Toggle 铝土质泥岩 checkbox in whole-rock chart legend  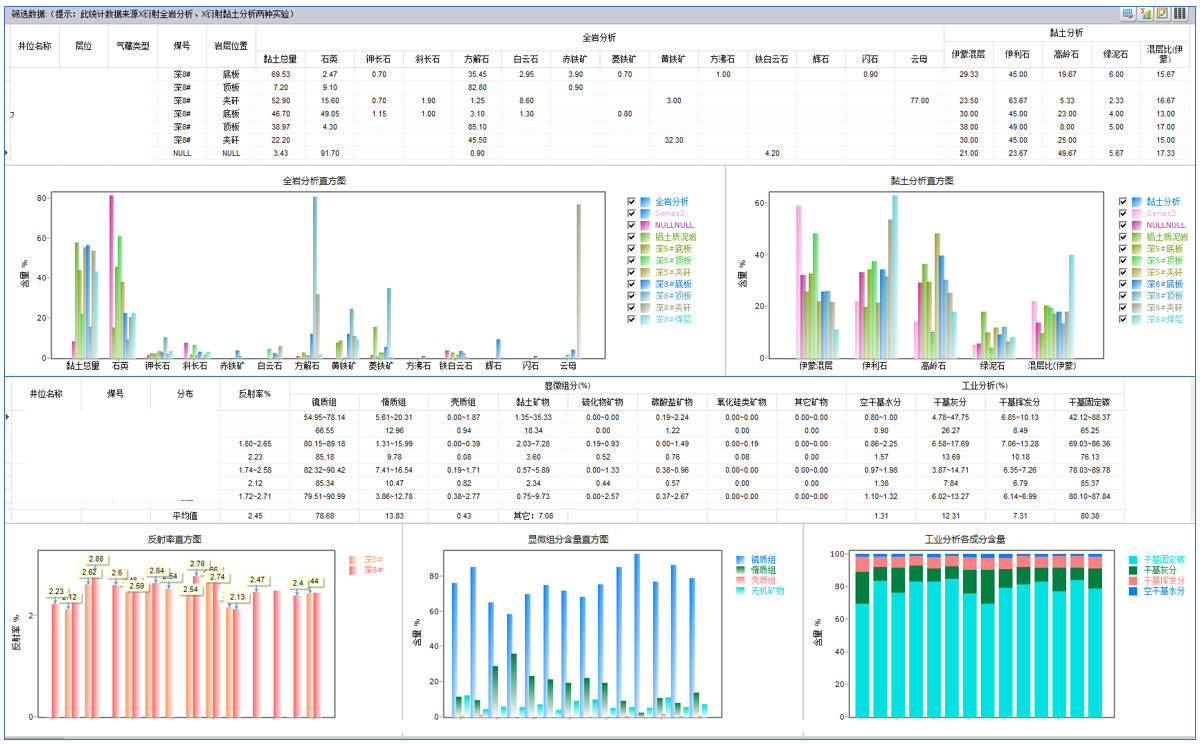coord(631,237)
